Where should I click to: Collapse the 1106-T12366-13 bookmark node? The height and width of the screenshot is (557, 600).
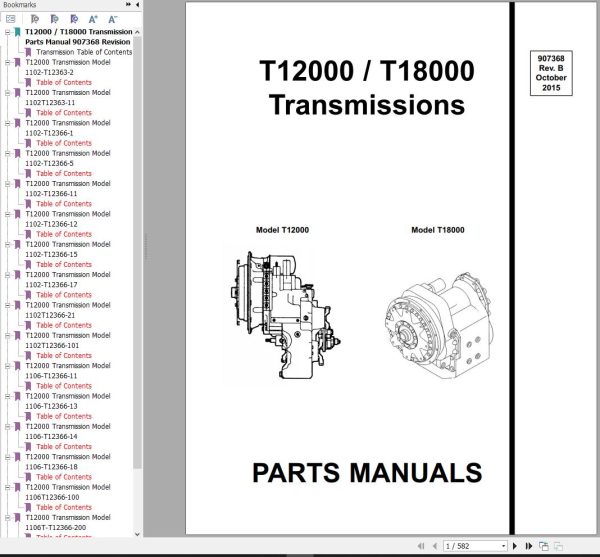(7, 396)
